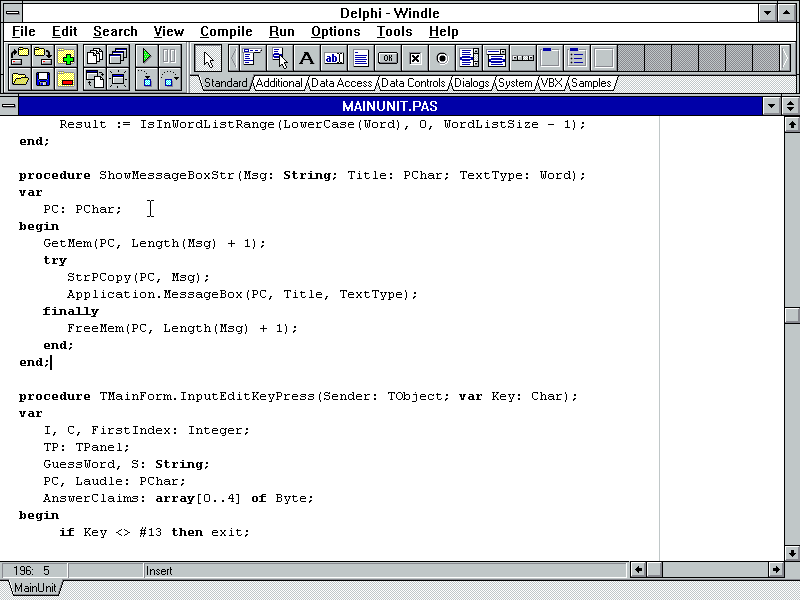Open the Delphi main window control menu
This screenshot has height=600, width=800.
13,12
